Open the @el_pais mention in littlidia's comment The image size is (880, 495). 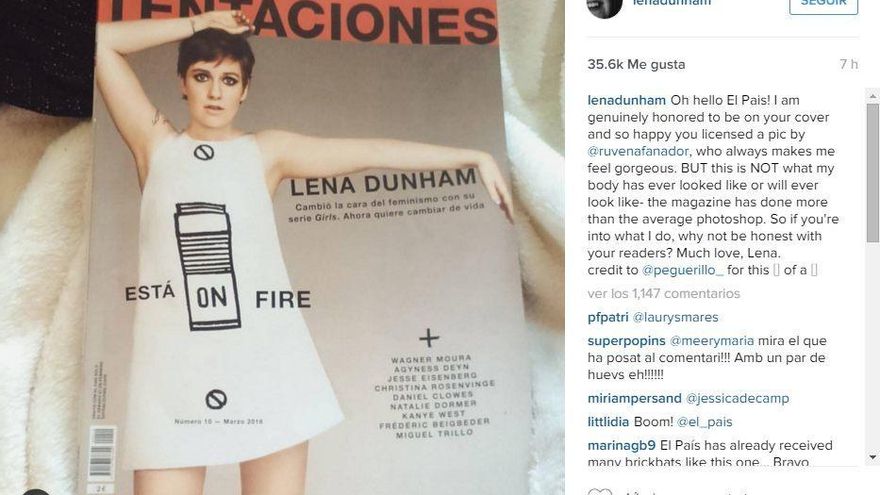pos(704,422)
